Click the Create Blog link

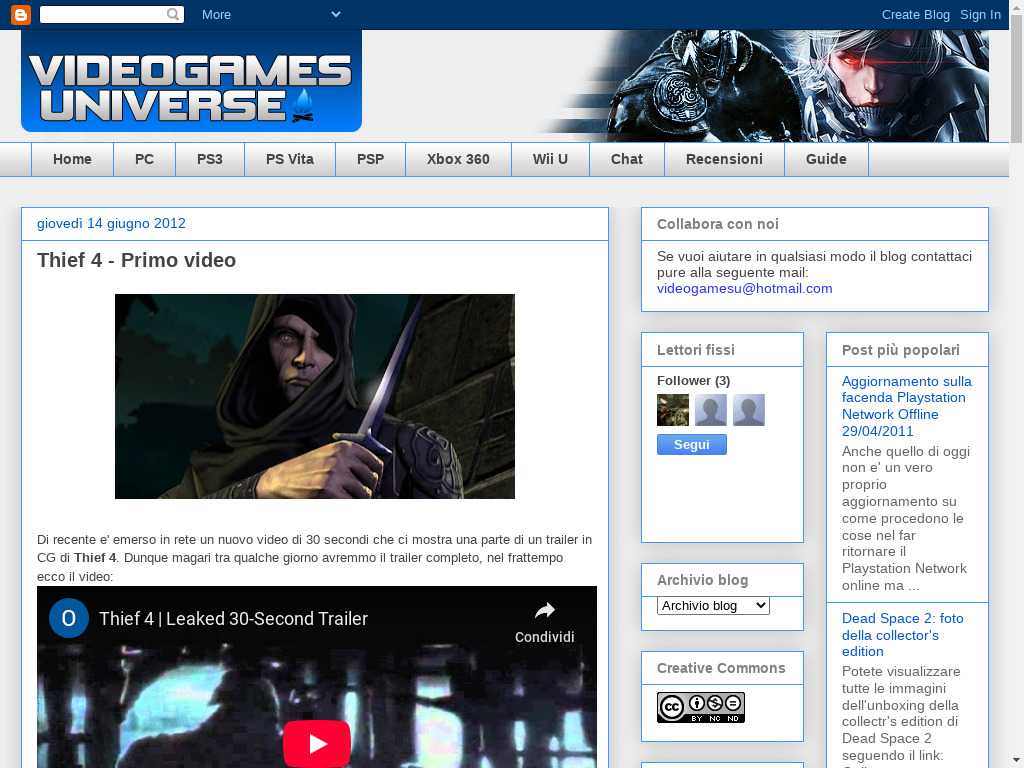[x=916, y=14]
